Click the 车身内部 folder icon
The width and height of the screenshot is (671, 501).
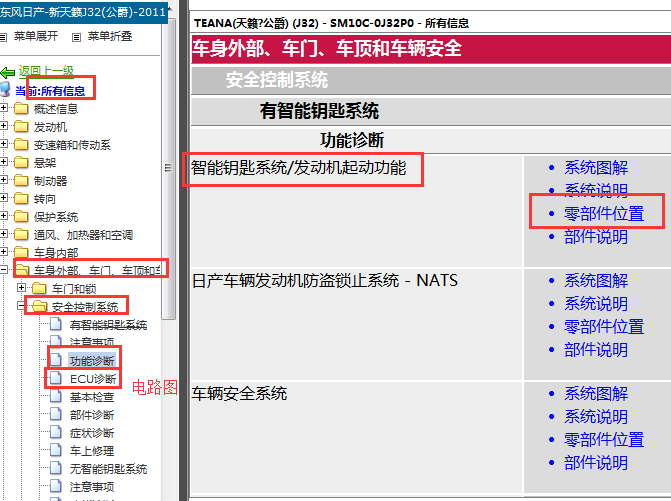point(21,252)
